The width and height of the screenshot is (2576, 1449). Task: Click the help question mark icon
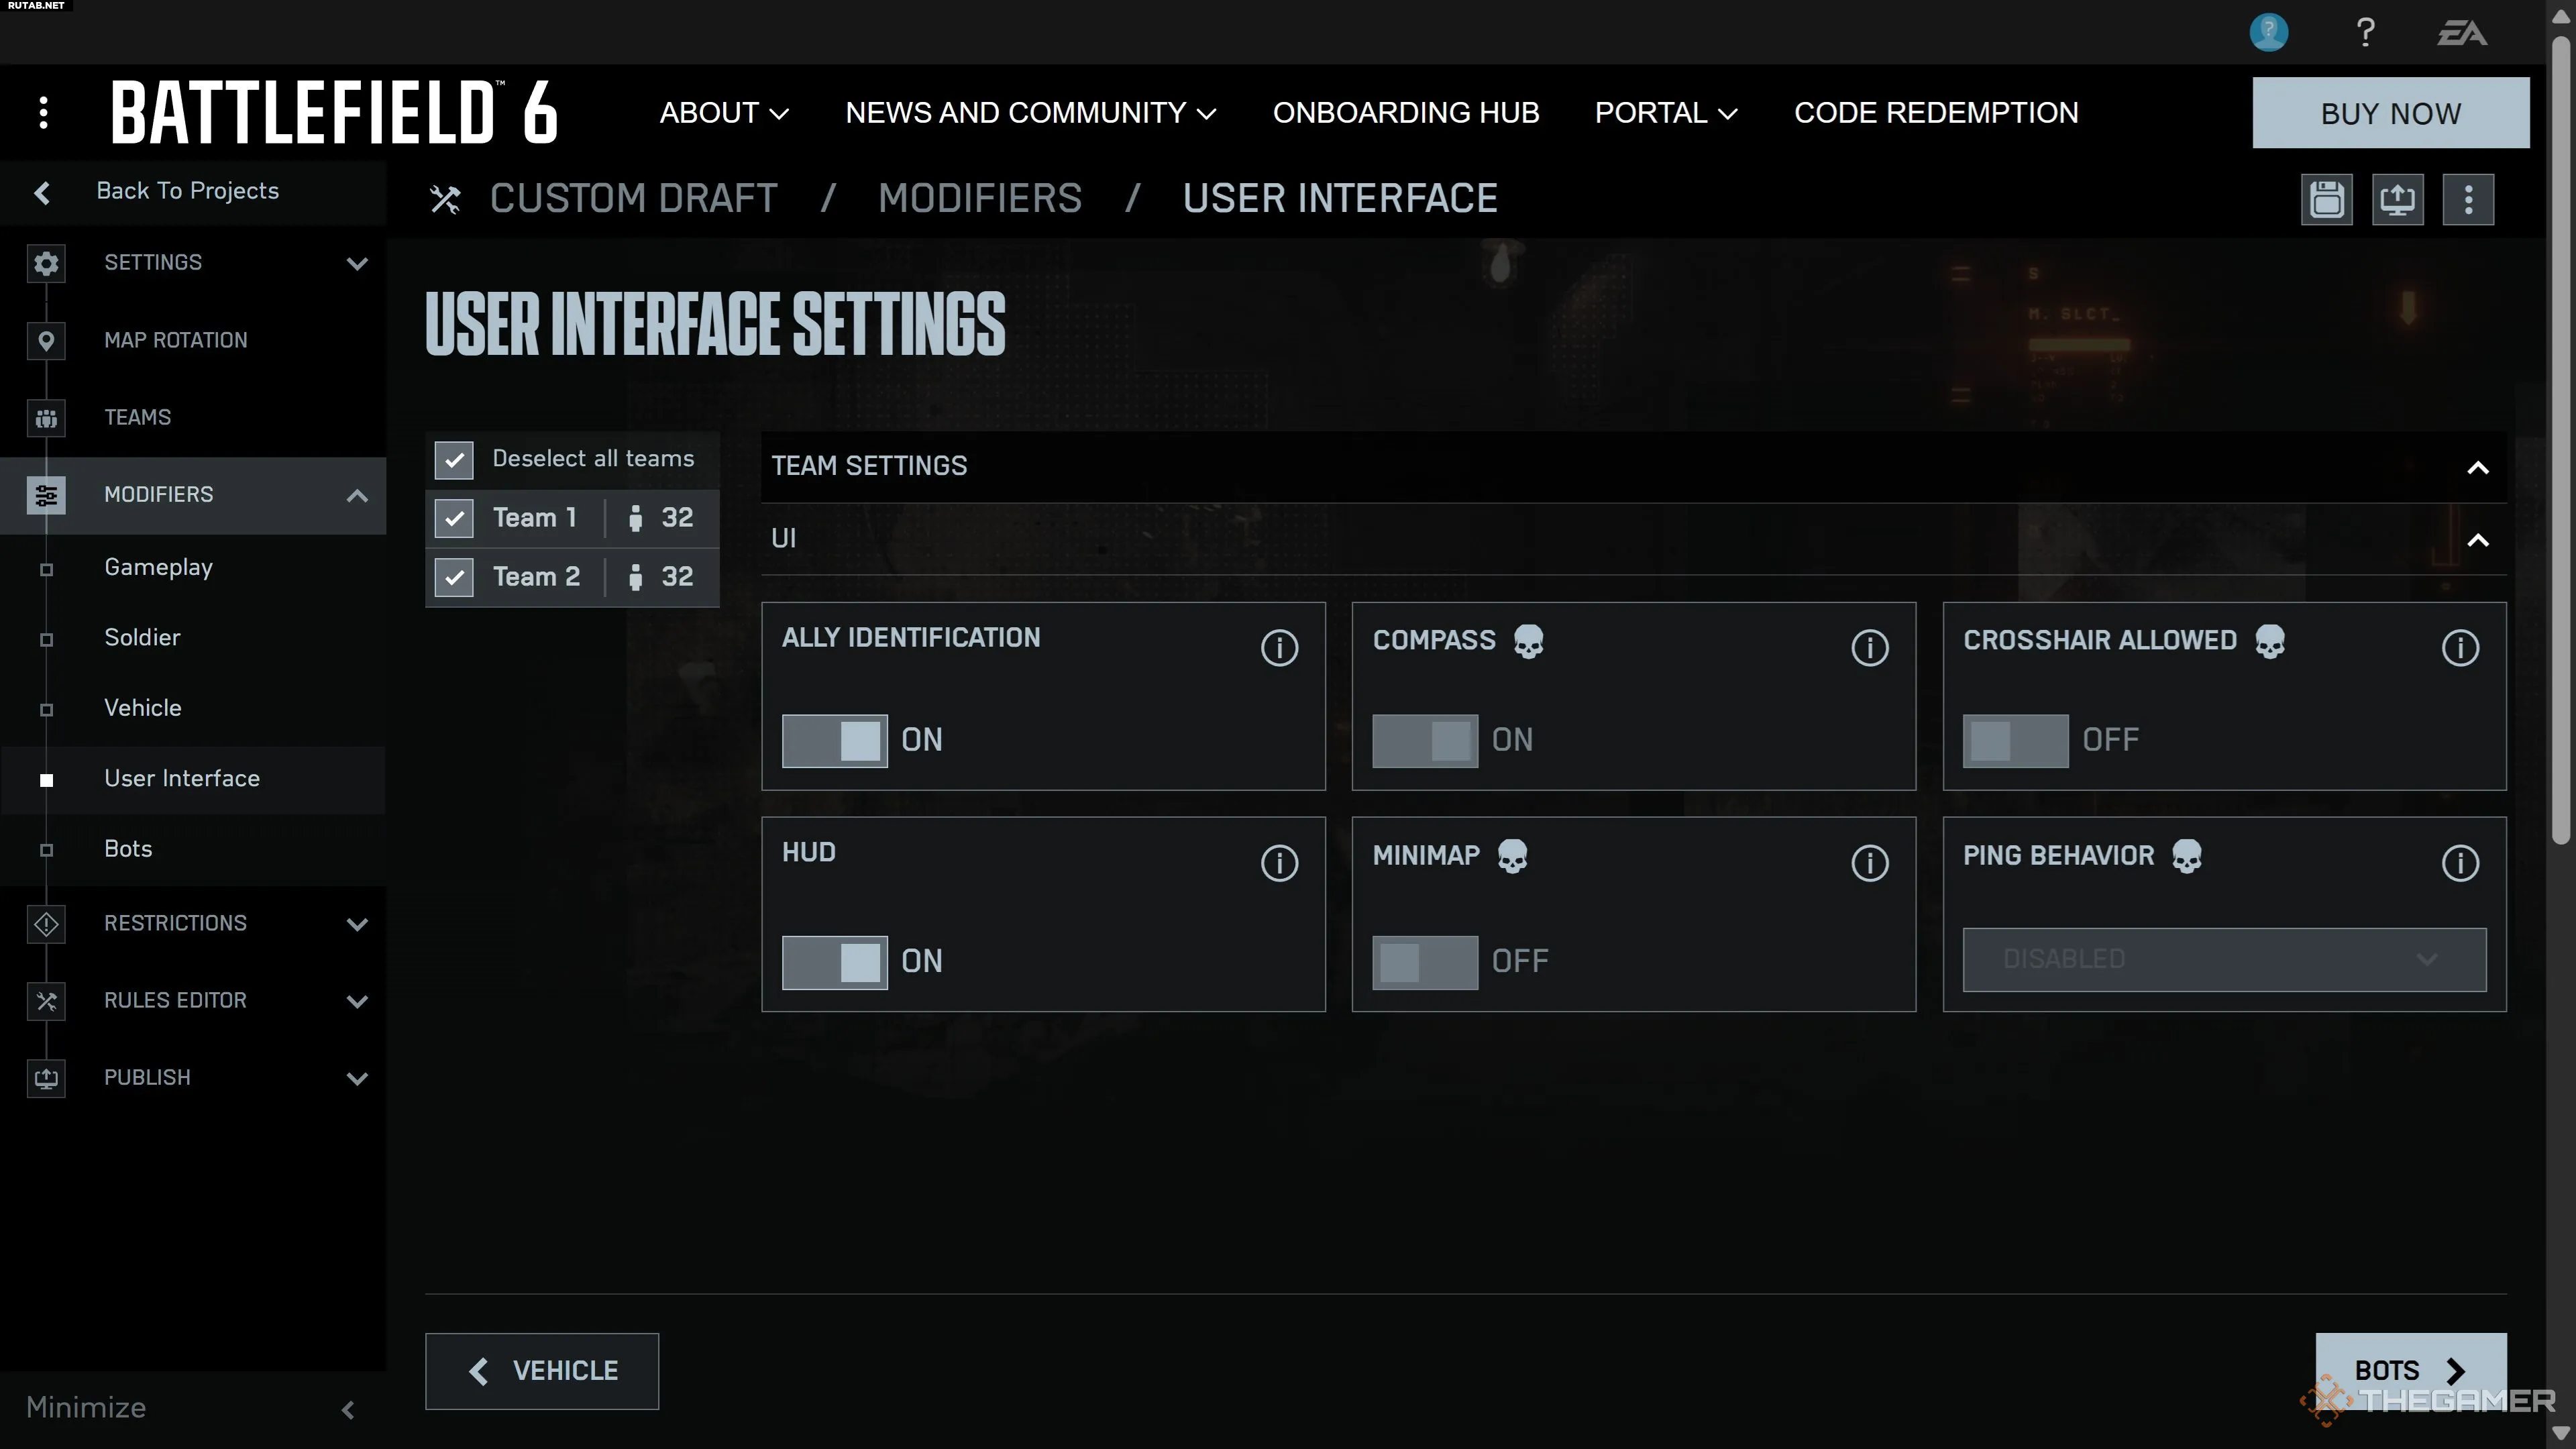[2365, 33]
